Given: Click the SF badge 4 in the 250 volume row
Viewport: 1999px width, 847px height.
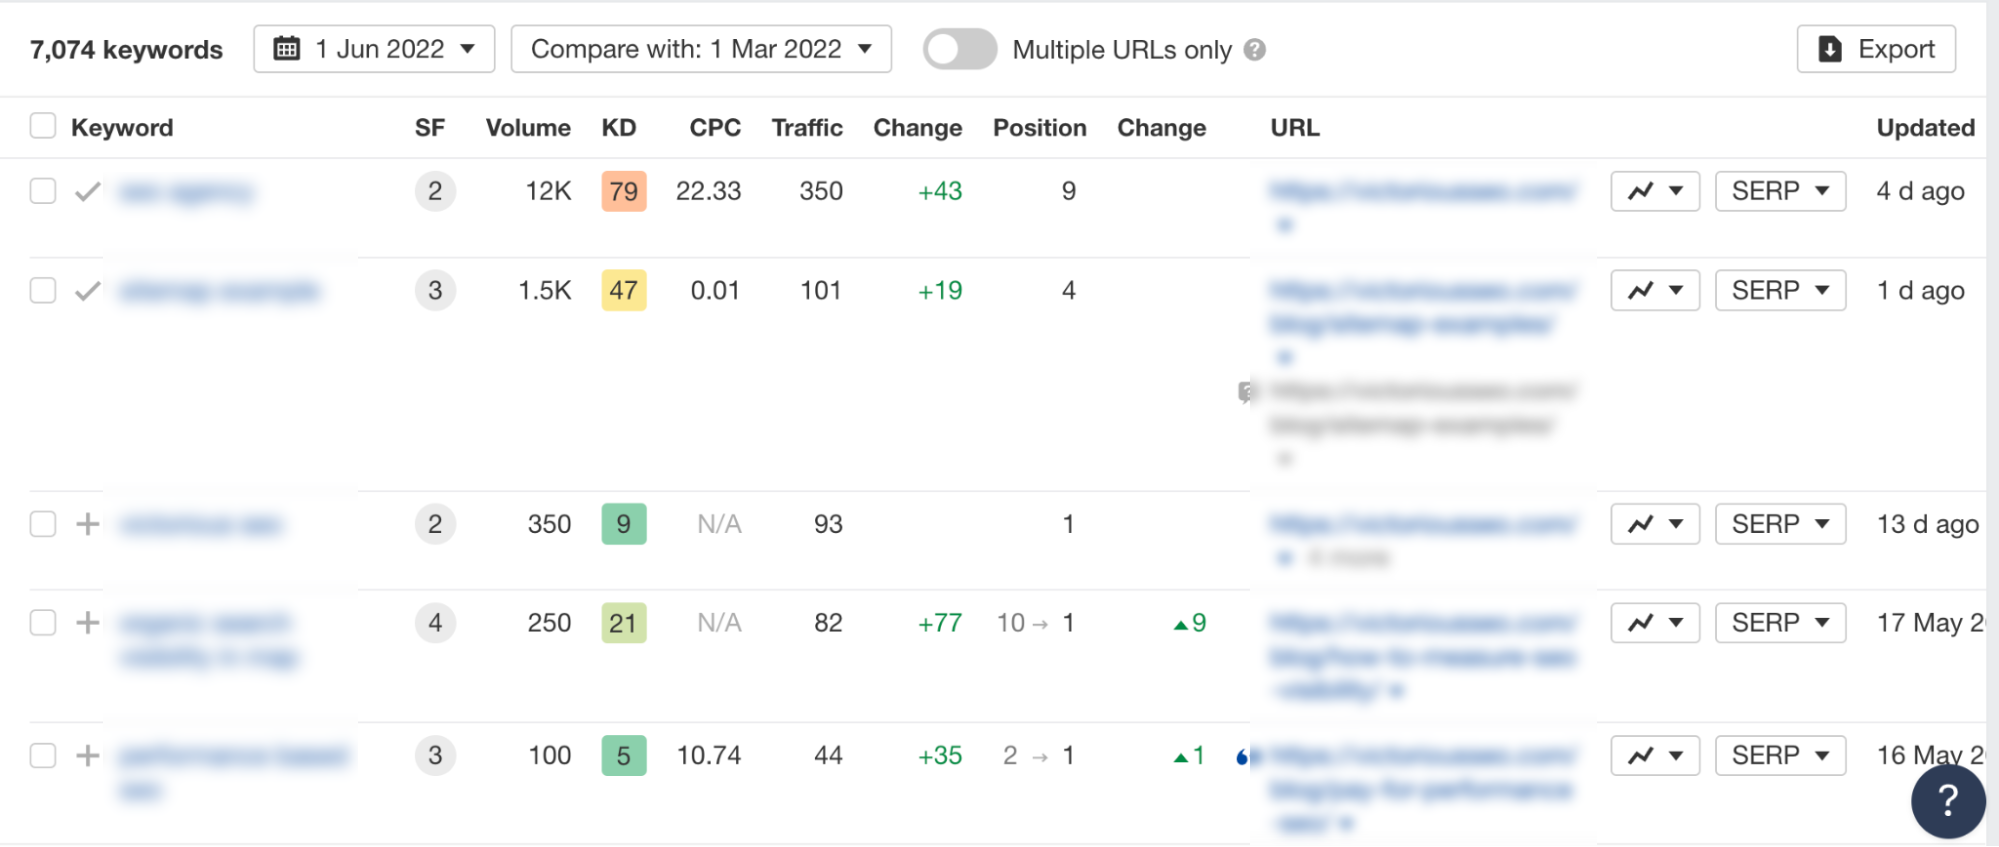Looking at the screenshot, I should point(435,623).
